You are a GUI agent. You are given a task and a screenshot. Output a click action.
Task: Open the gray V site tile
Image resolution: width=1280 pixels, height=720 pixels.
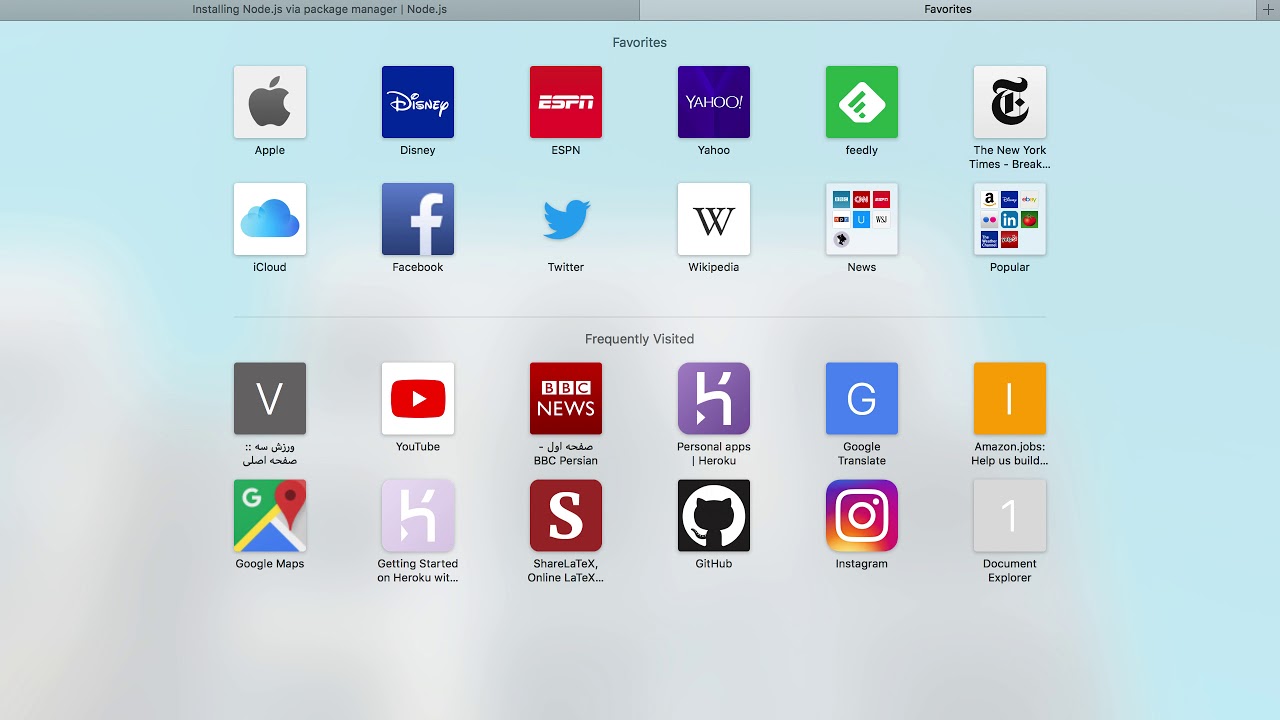coord(270,399)
